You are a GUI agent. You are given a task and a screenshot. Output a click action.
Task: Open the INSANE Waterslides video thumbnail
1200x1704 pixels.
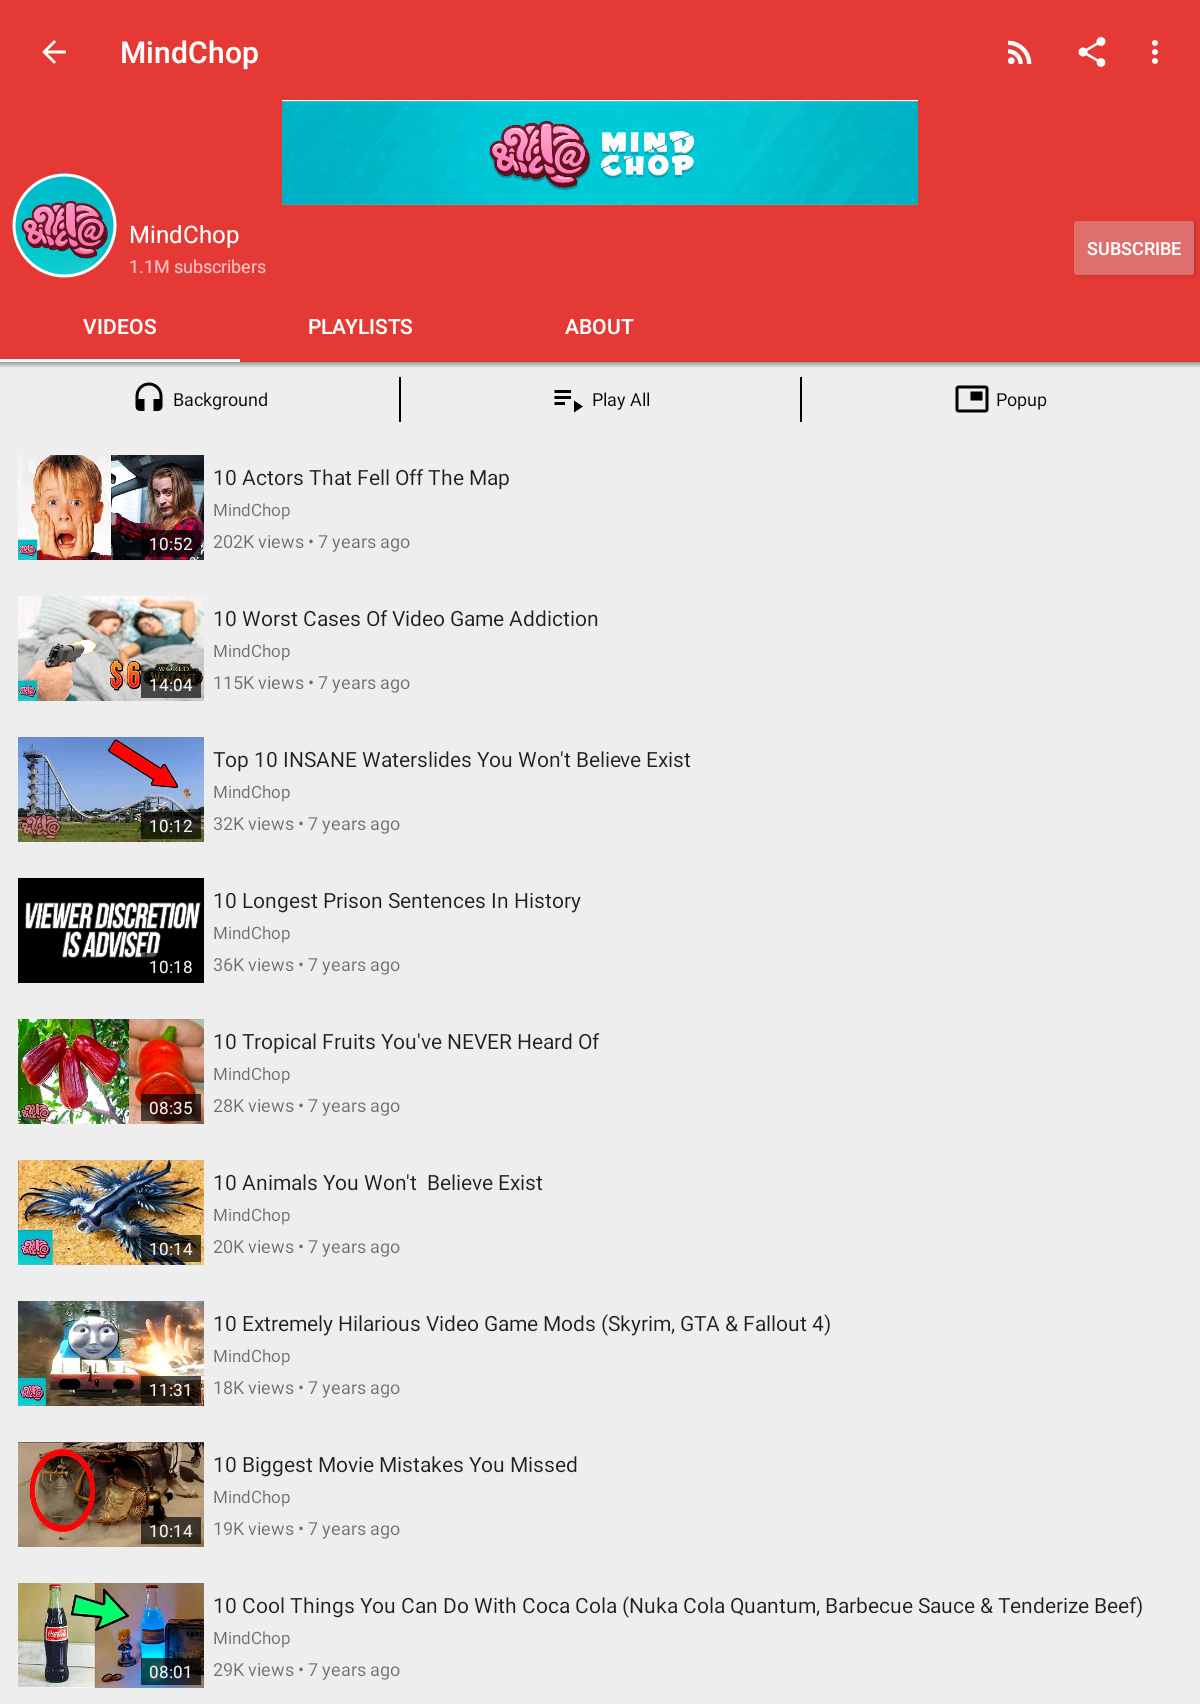click(111, 789)
